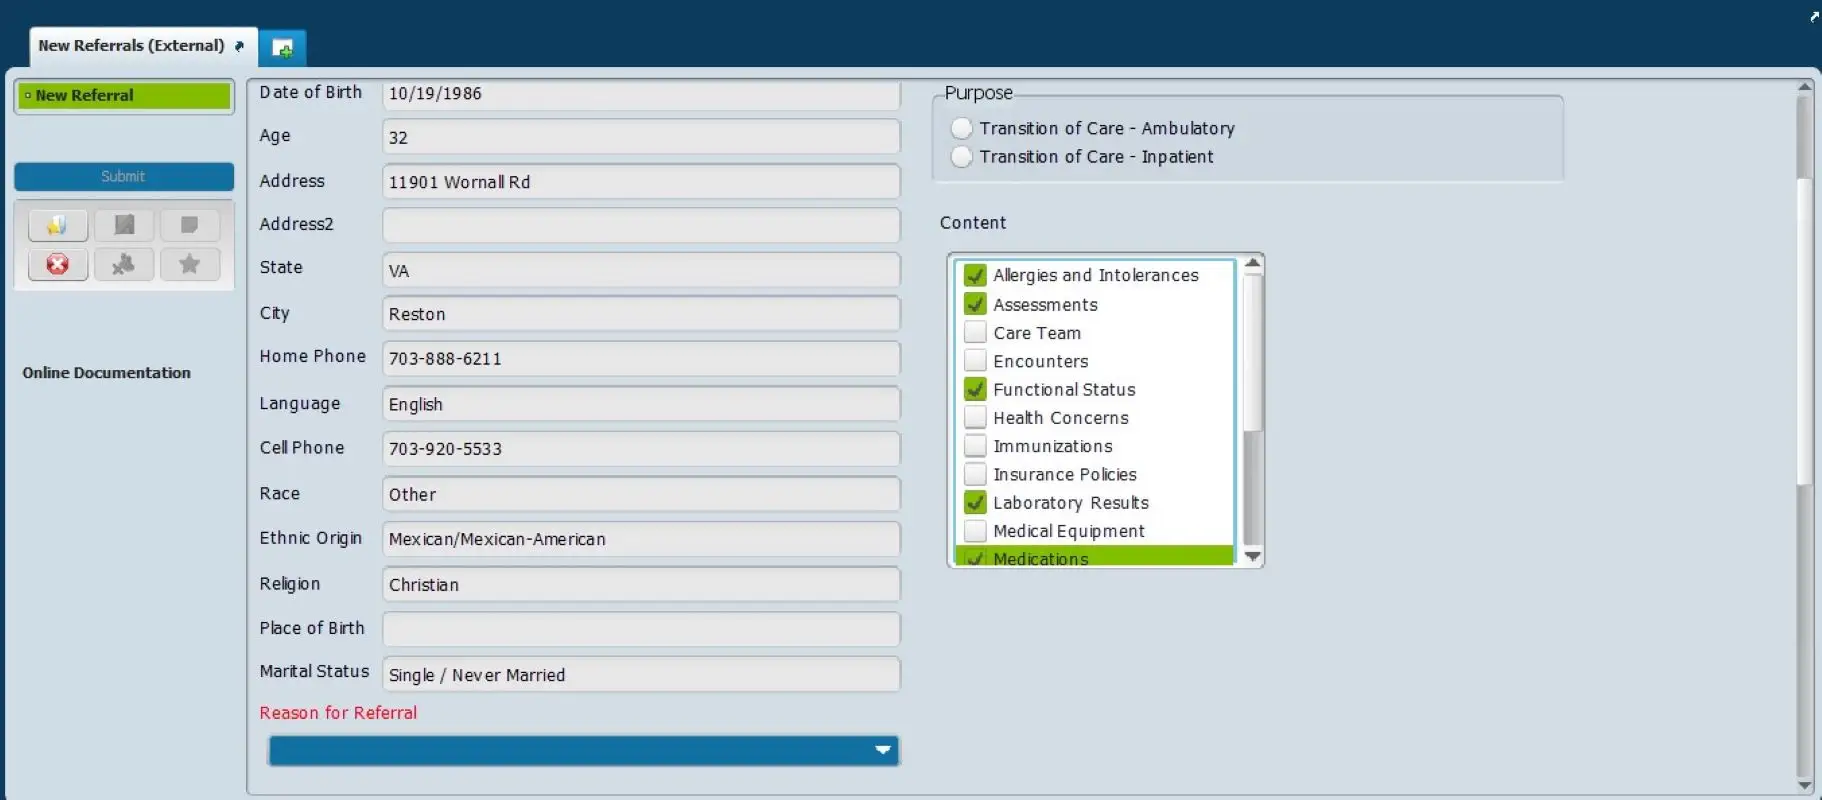Check the Health Concerns checkbox

[x=975, y=417]
